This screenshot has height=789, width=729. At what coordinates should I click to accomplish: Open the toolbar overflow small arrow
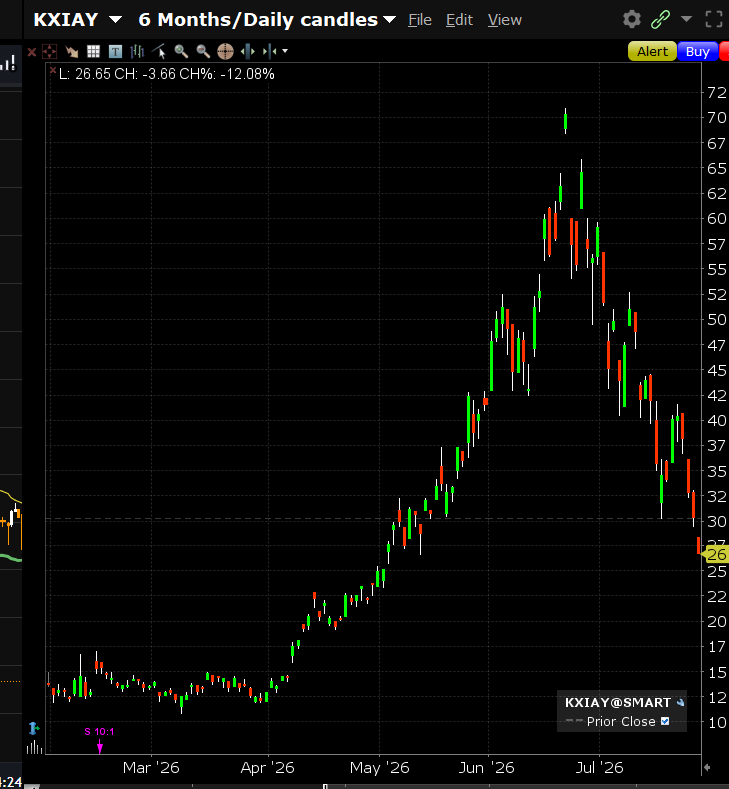pyautogui.click(x=285, y=51)
